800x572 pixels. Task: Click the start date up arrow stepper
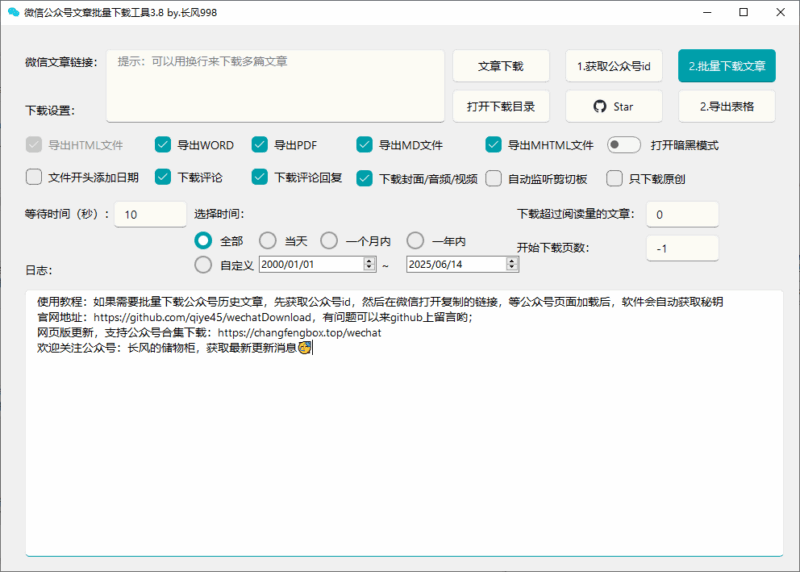click(x=369, y=261)
